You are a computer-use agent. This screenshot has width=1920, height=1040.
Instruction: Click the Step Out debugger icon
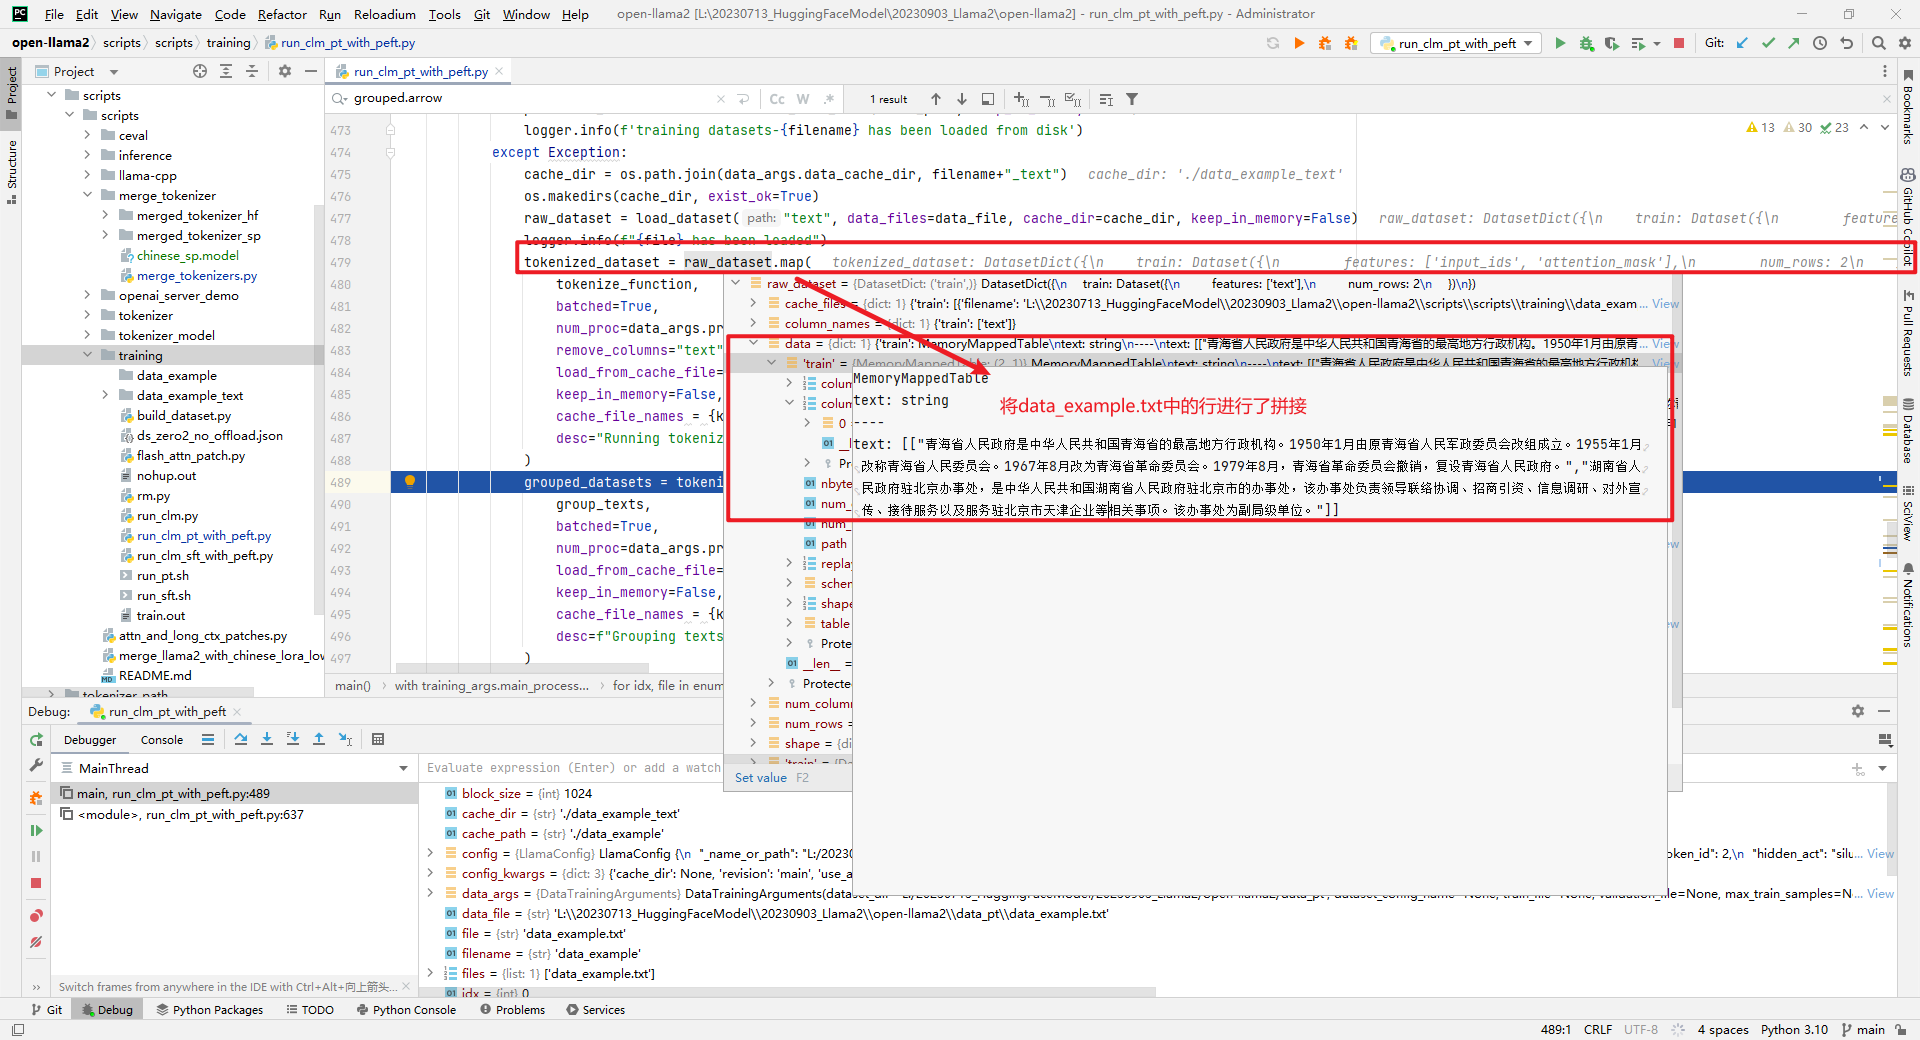point(319,739)
